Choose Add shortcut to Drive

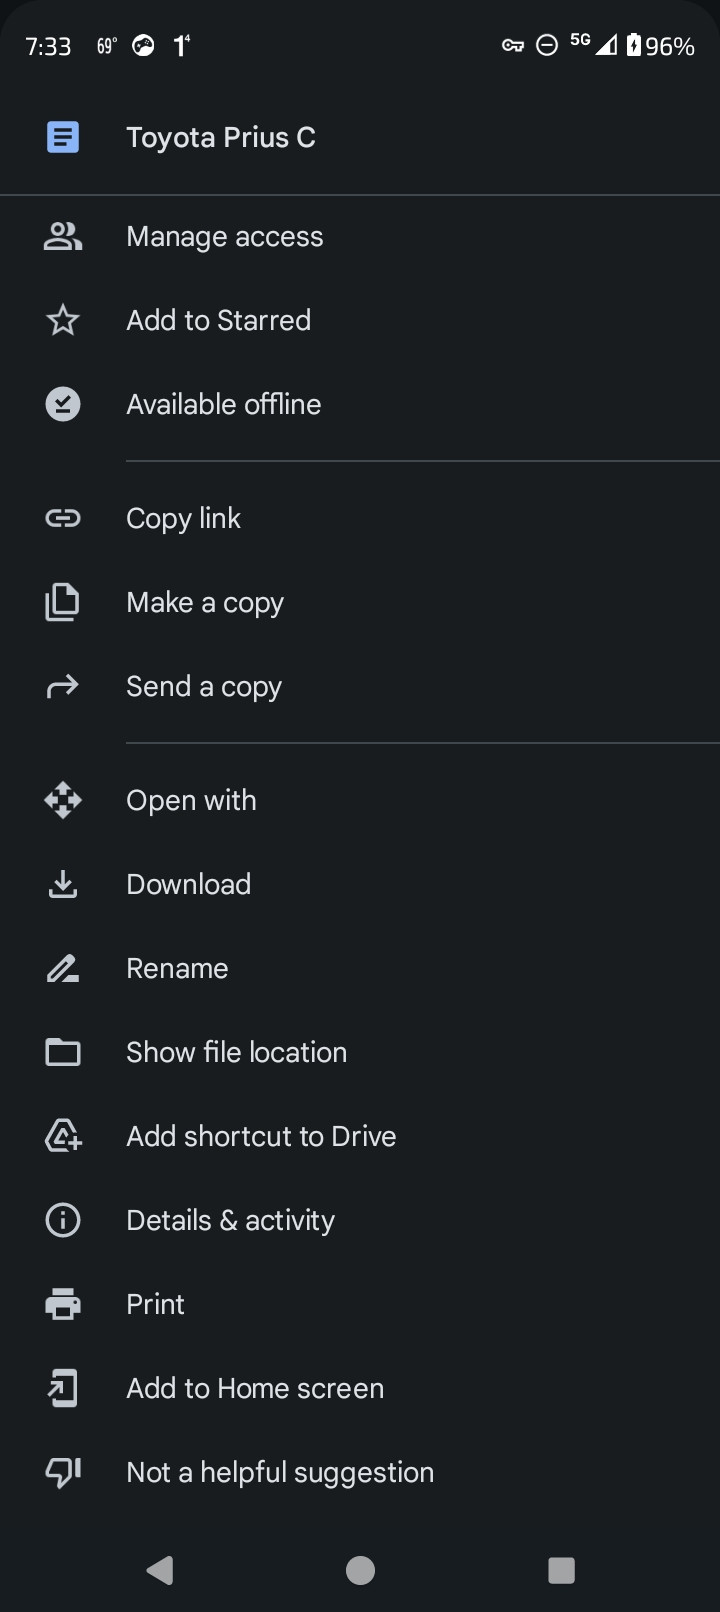360,1136
